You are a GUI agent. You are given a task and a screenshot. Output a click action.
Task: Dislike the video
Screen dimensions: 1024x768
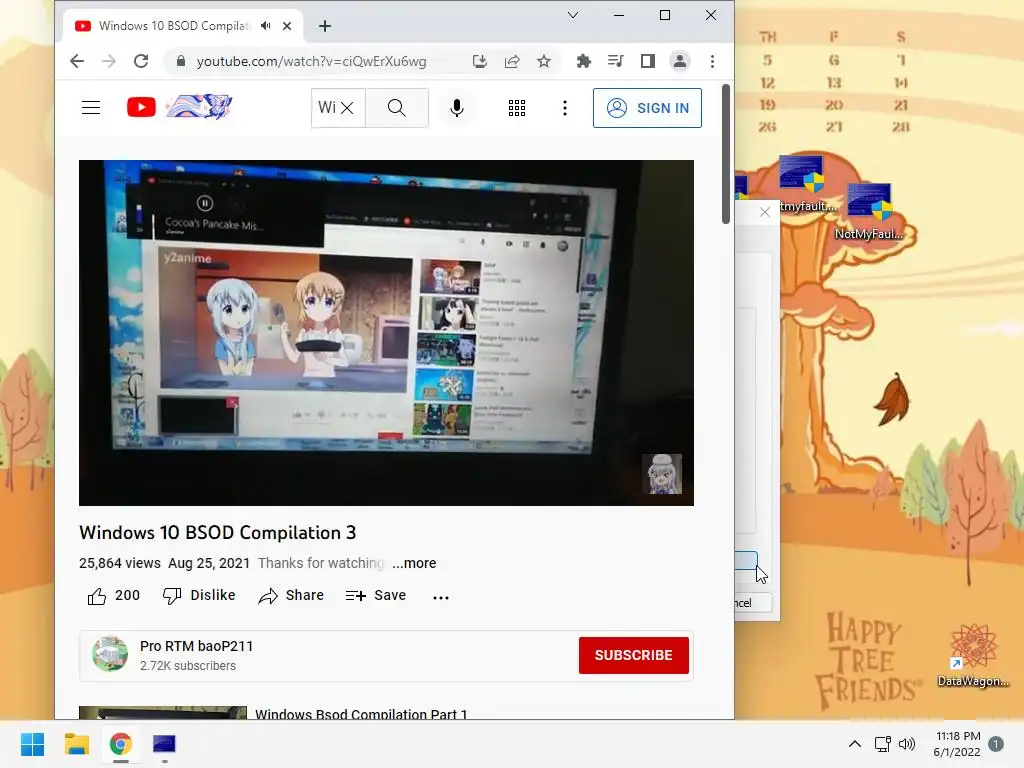pos(199,596)
